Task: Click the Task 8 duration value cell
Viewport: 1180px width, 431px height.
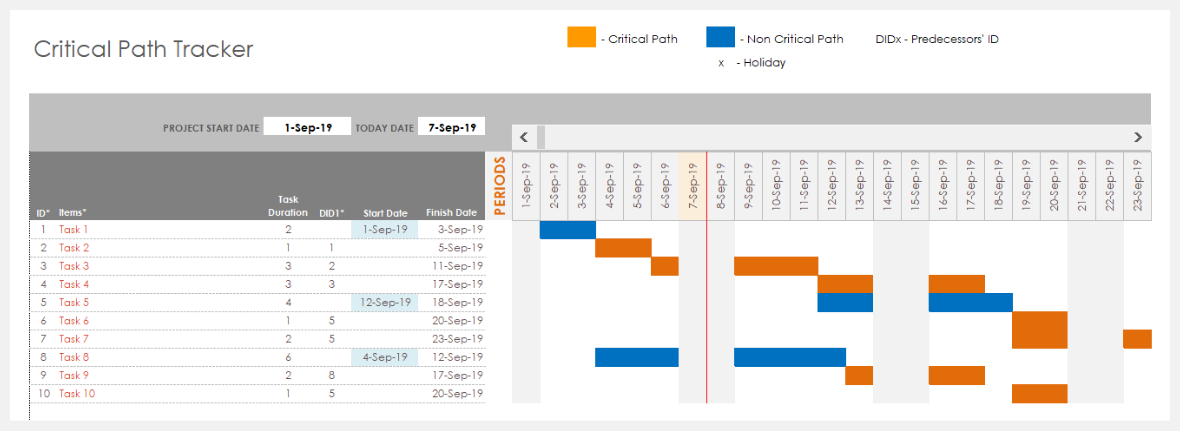Action: (x=288, y=357)
